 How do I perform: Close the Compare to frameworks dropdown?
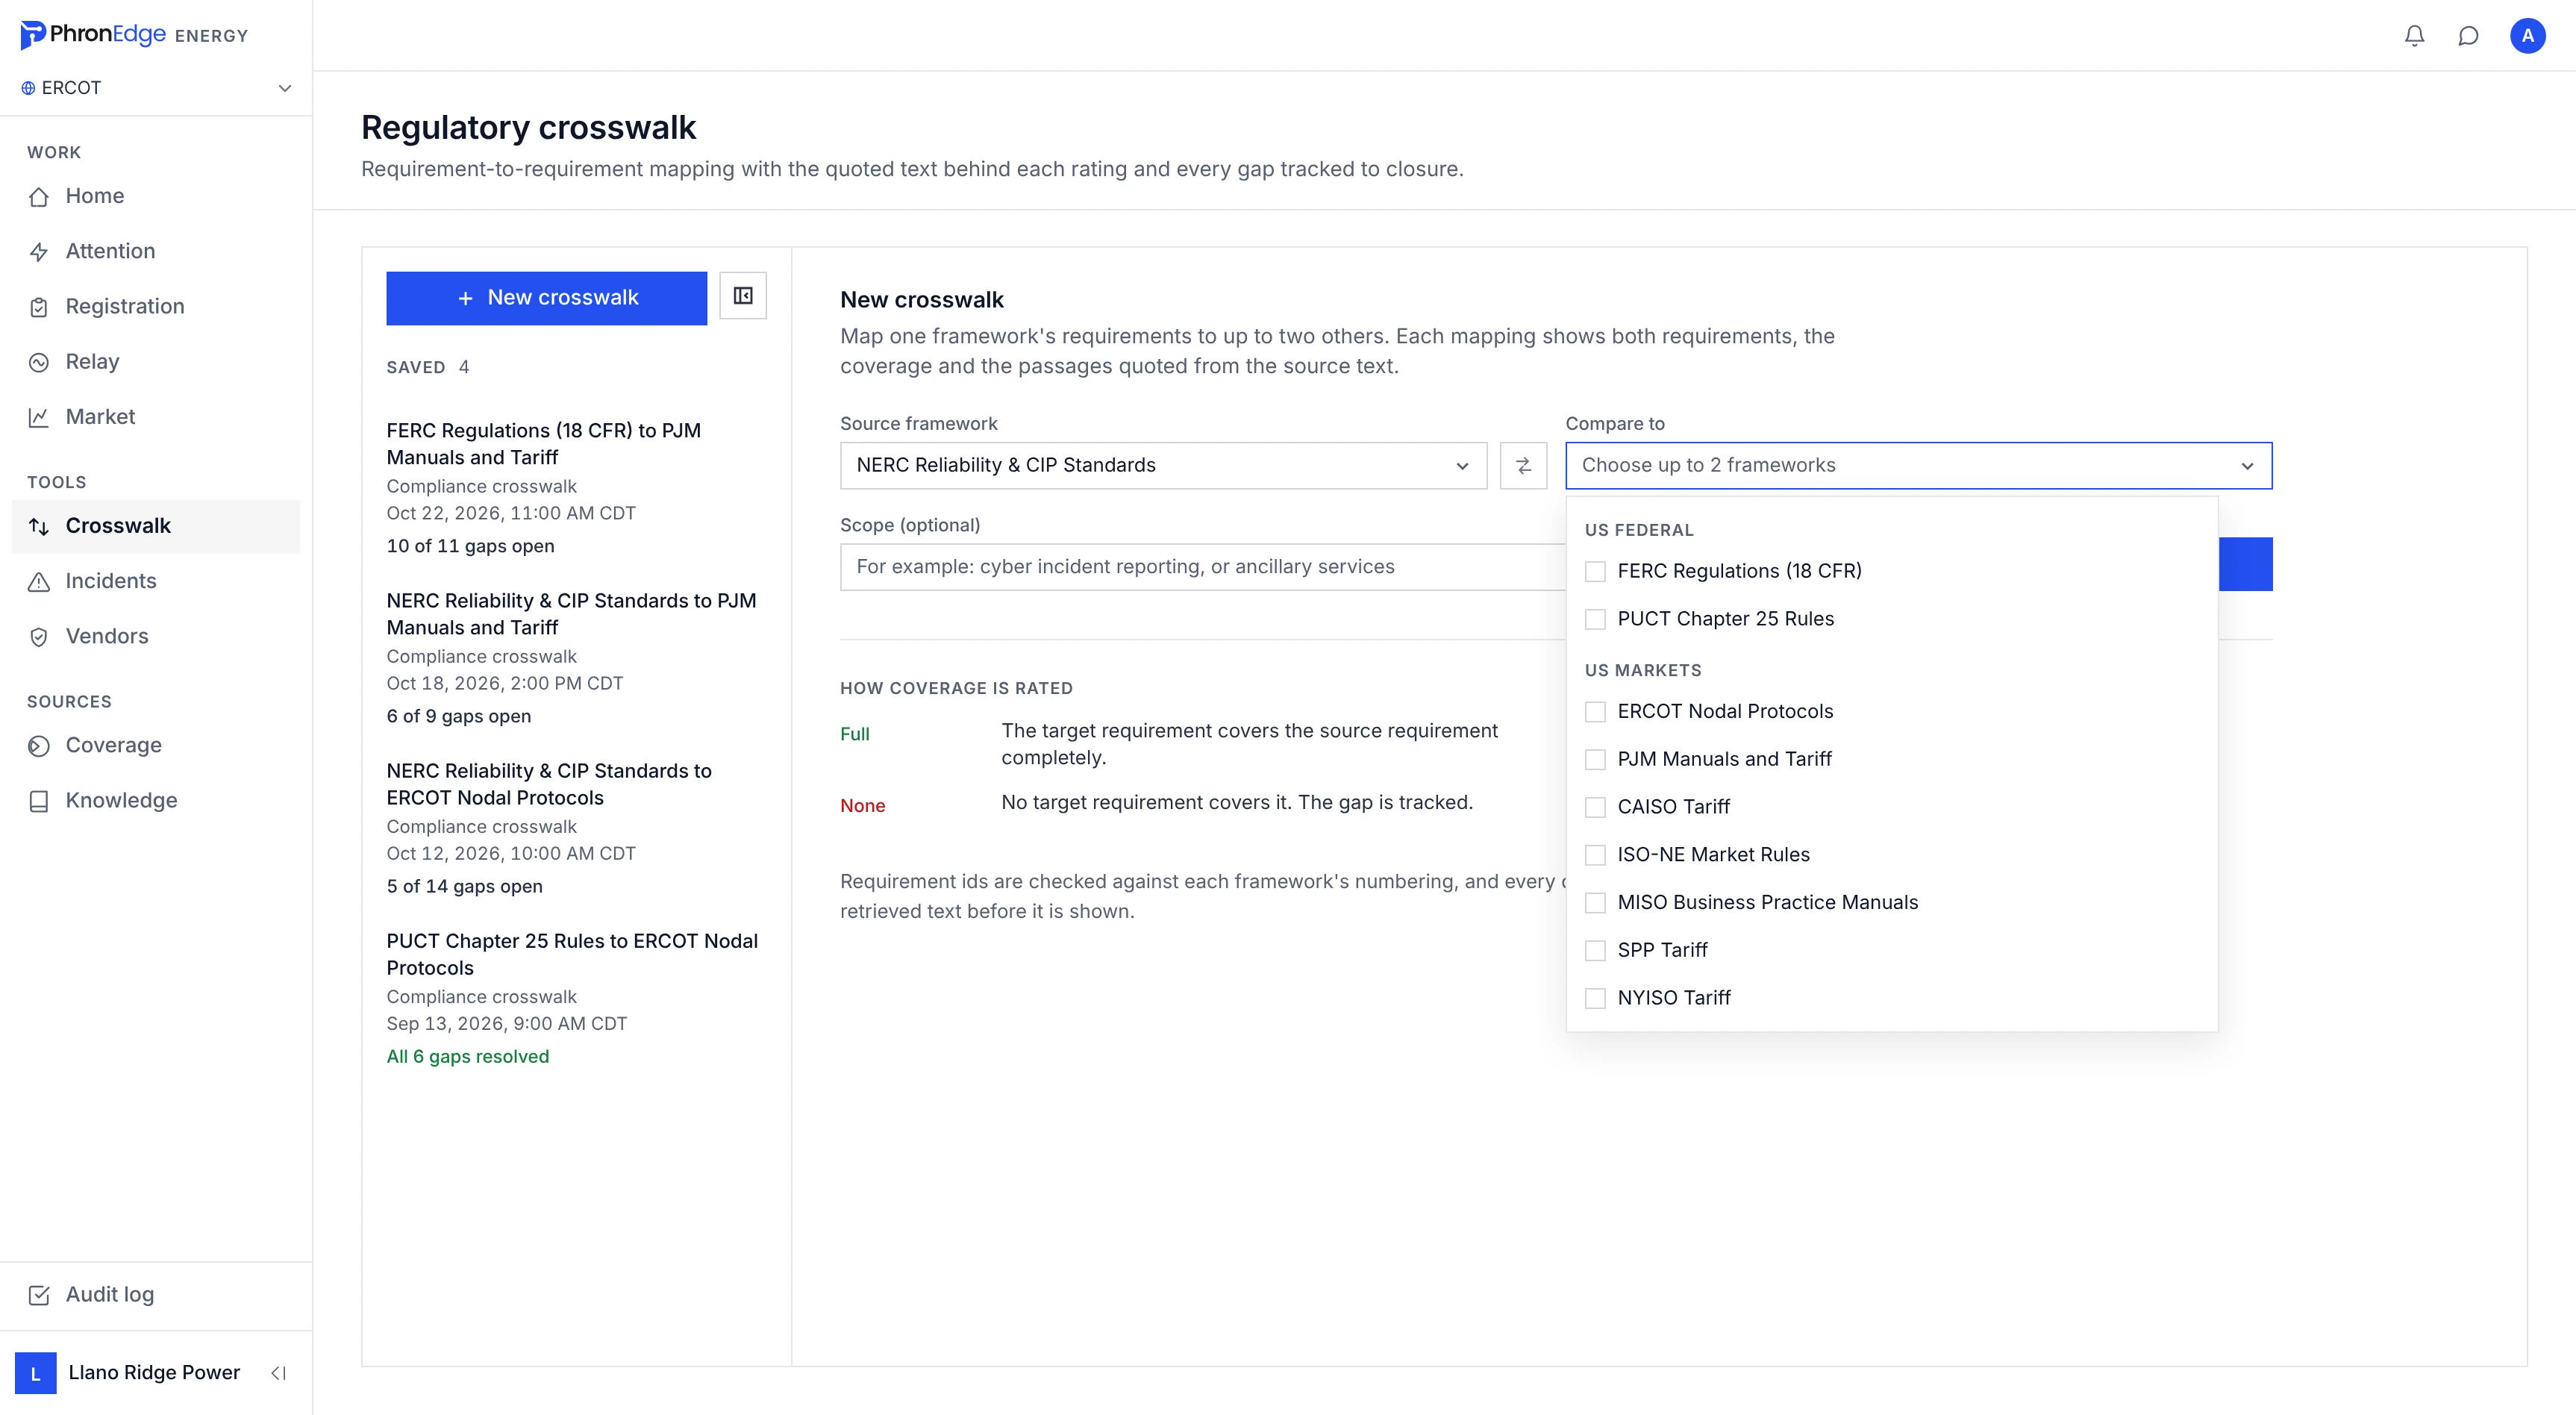(1918, 465)
